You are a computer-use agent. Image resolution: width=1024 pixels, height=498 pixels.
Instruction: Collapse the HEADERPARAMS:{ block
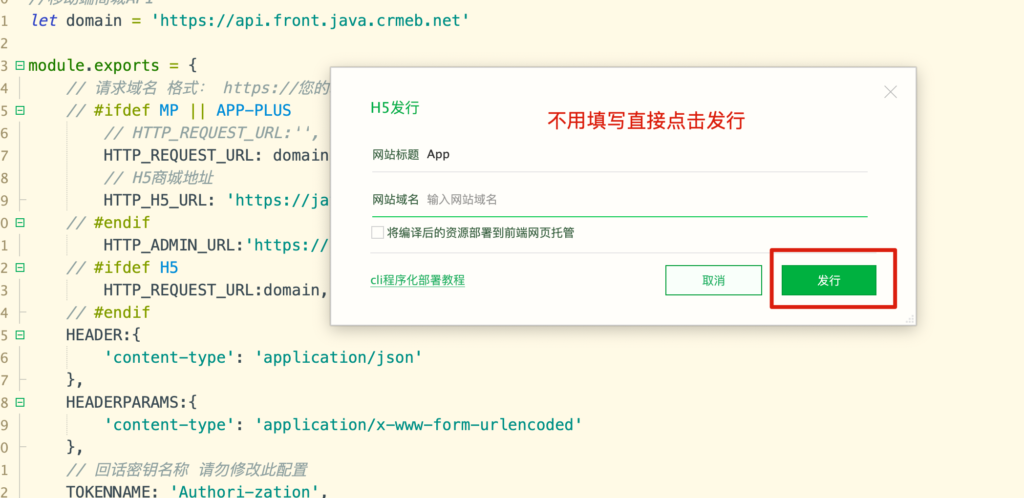pyautogui.click(x=20, y=402)
